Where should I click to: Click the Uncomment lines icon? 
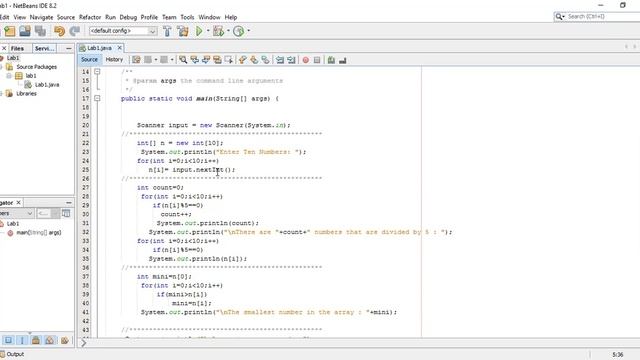pos(342,60)
